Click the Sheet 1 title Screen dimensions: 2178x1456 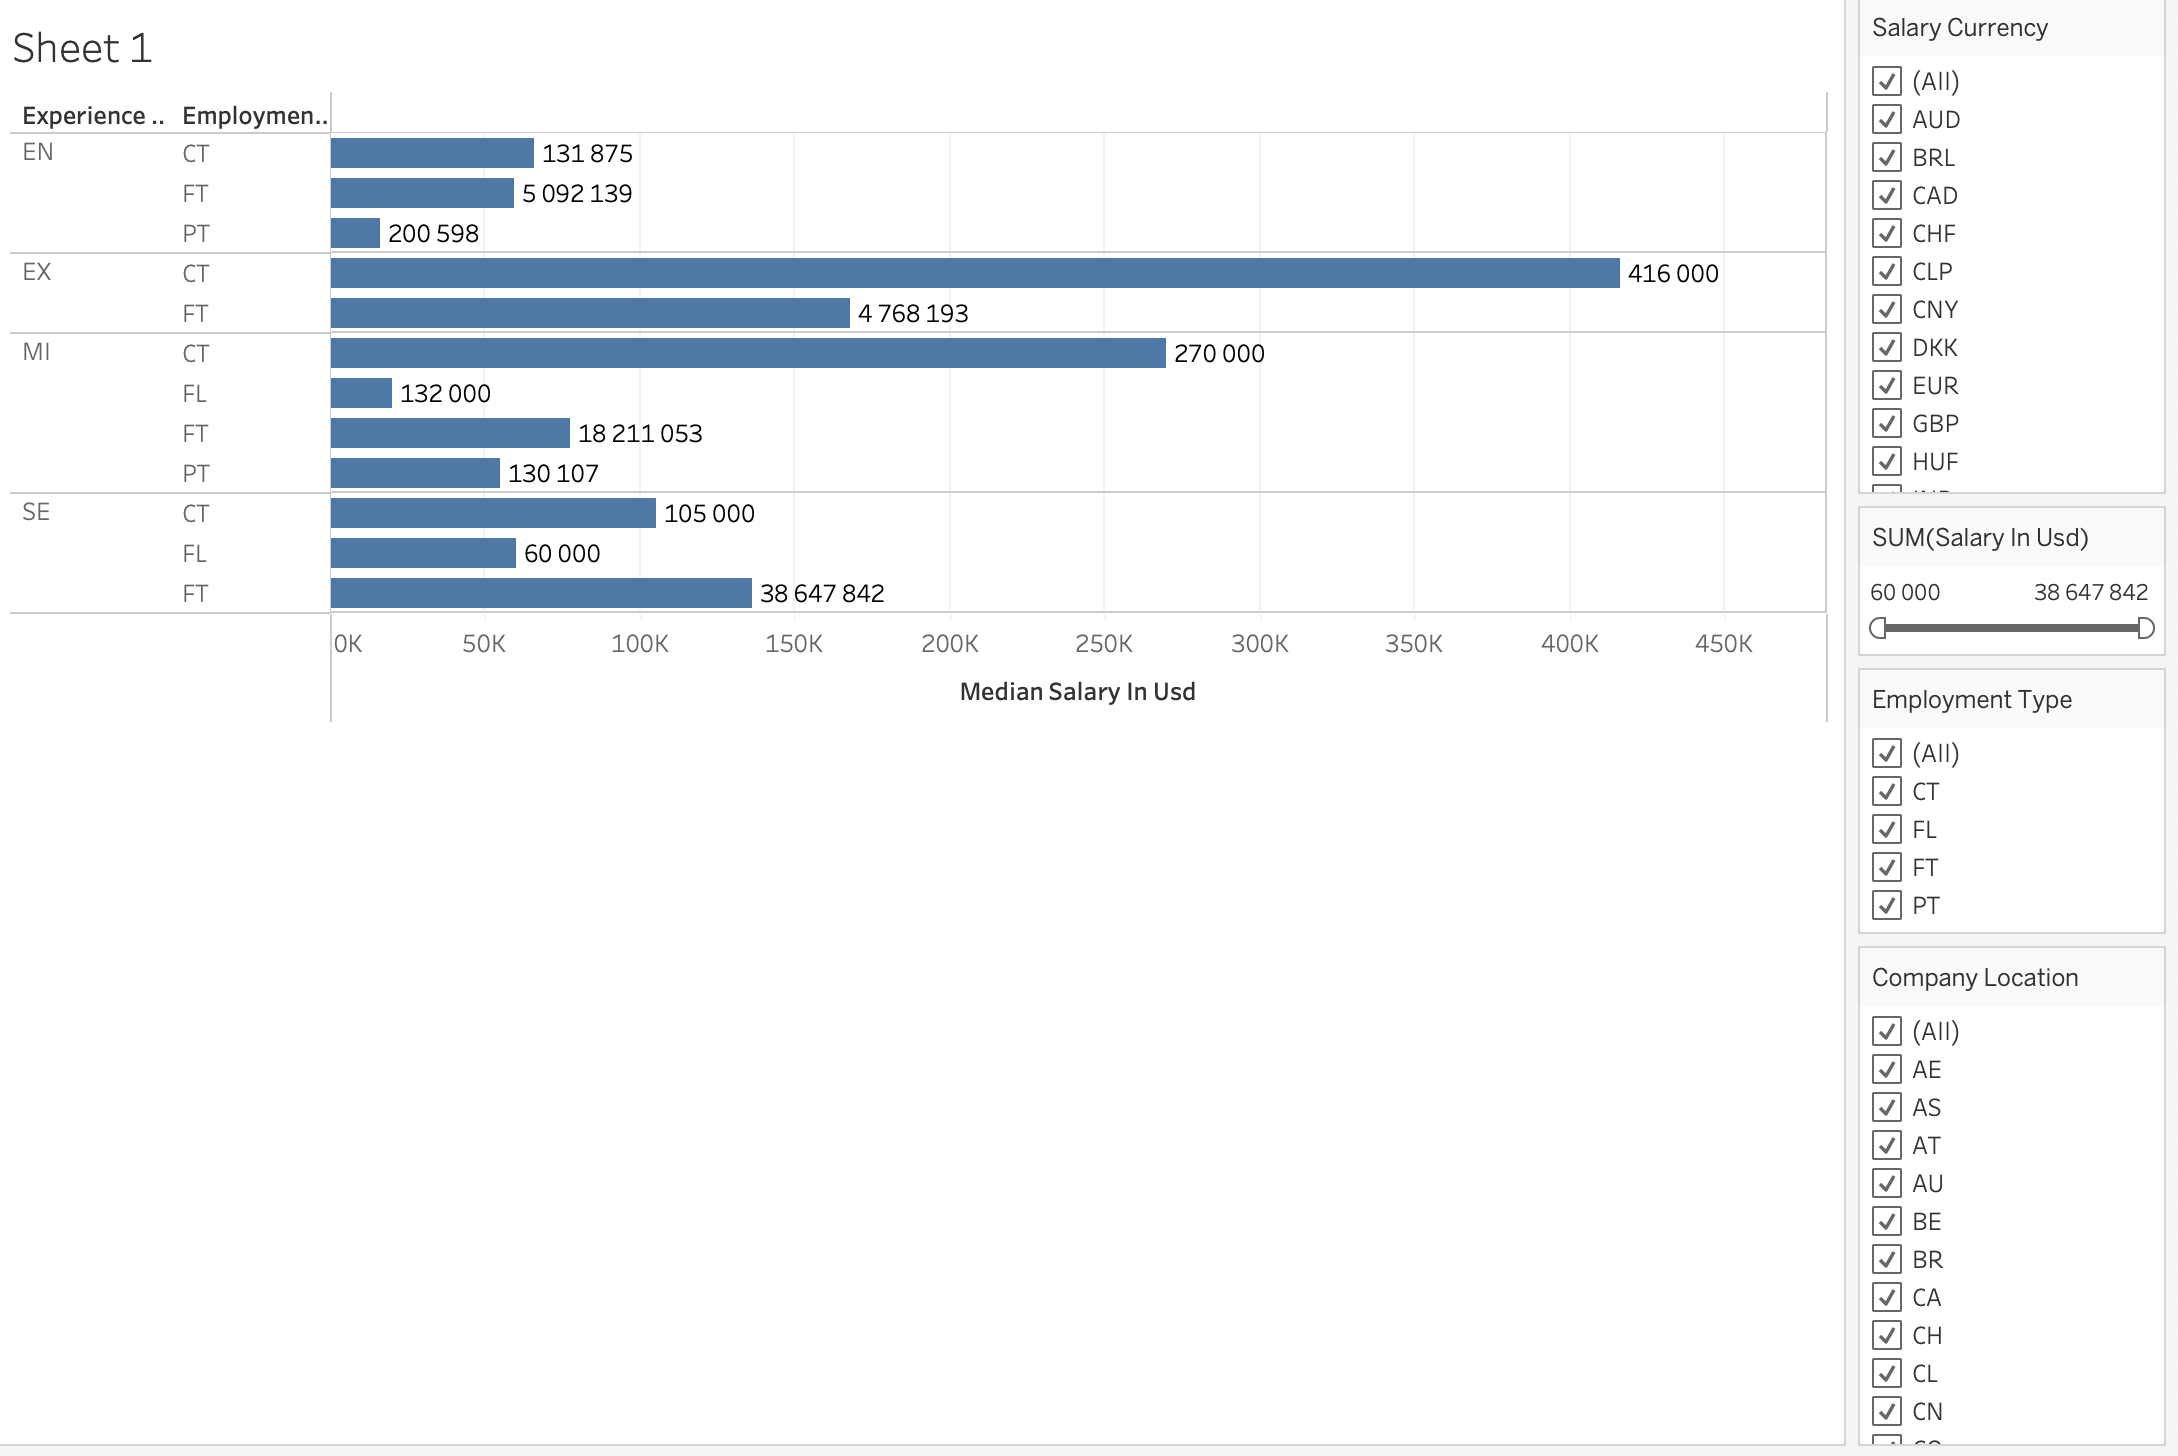82,48
